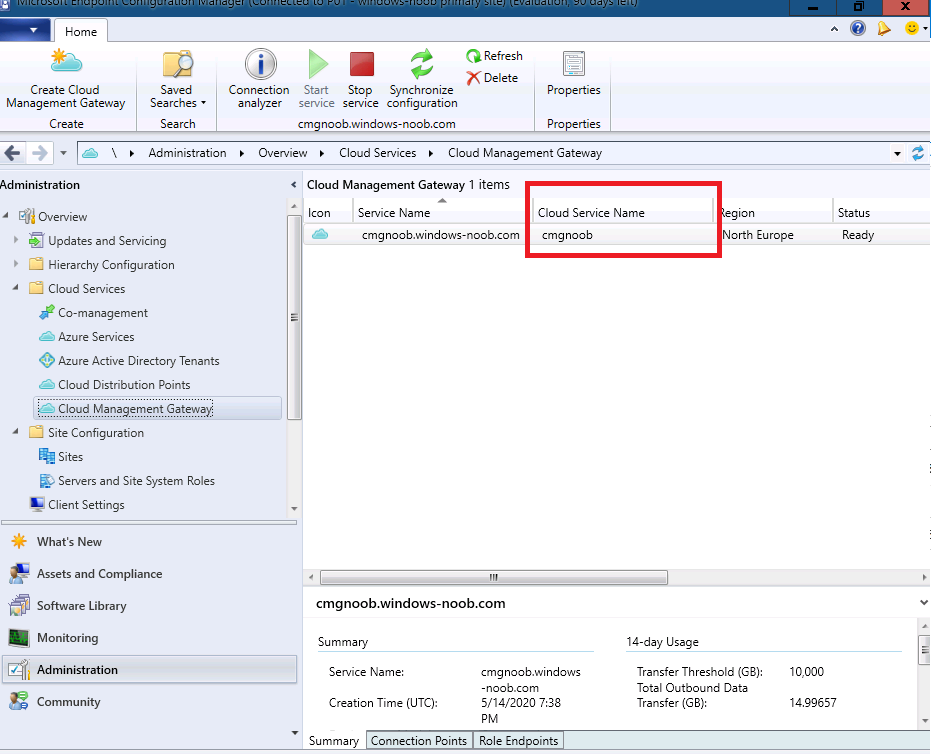Click the tree pane vertical scrollbar thumb

pyautogui.click(x=294, y=317)
